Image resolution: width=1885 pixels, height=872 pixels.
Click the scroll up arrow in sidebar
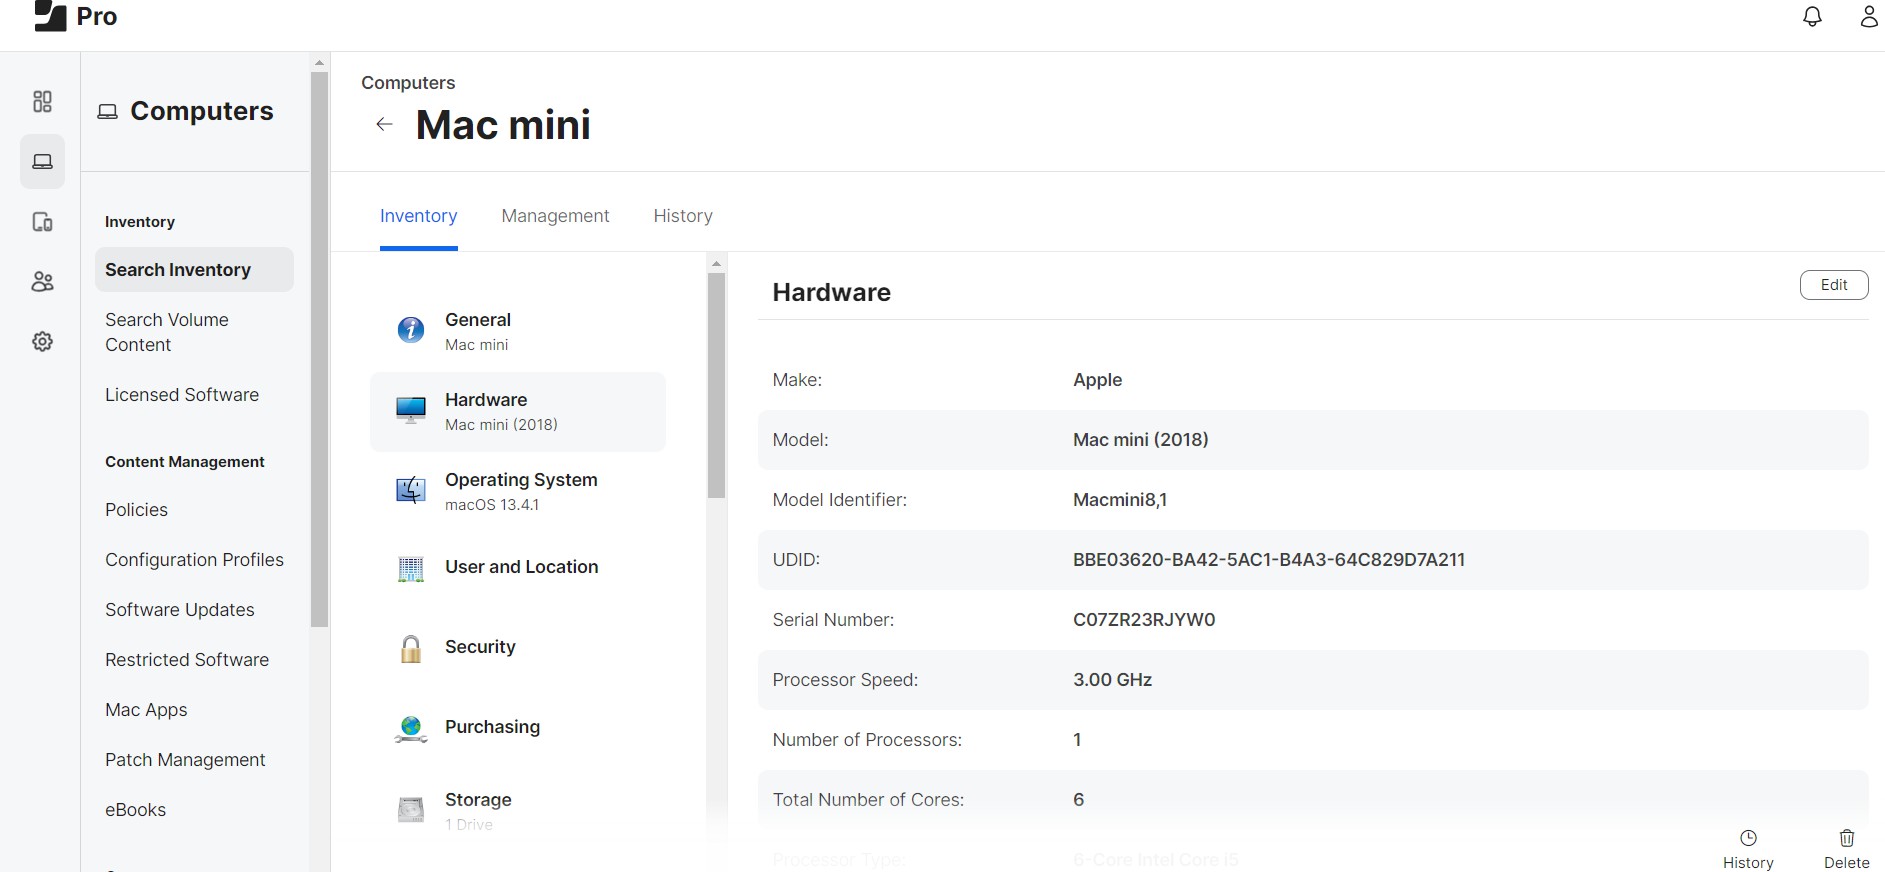point(319,62)
